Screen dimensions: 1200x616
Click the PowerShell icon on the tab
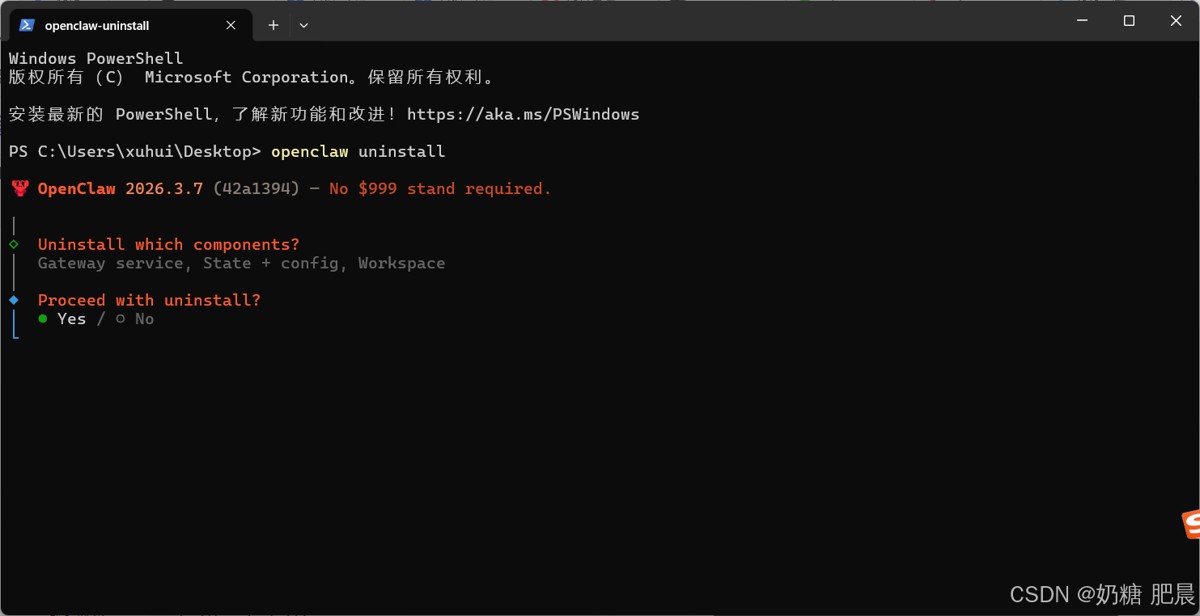click(x=27, y=25)
